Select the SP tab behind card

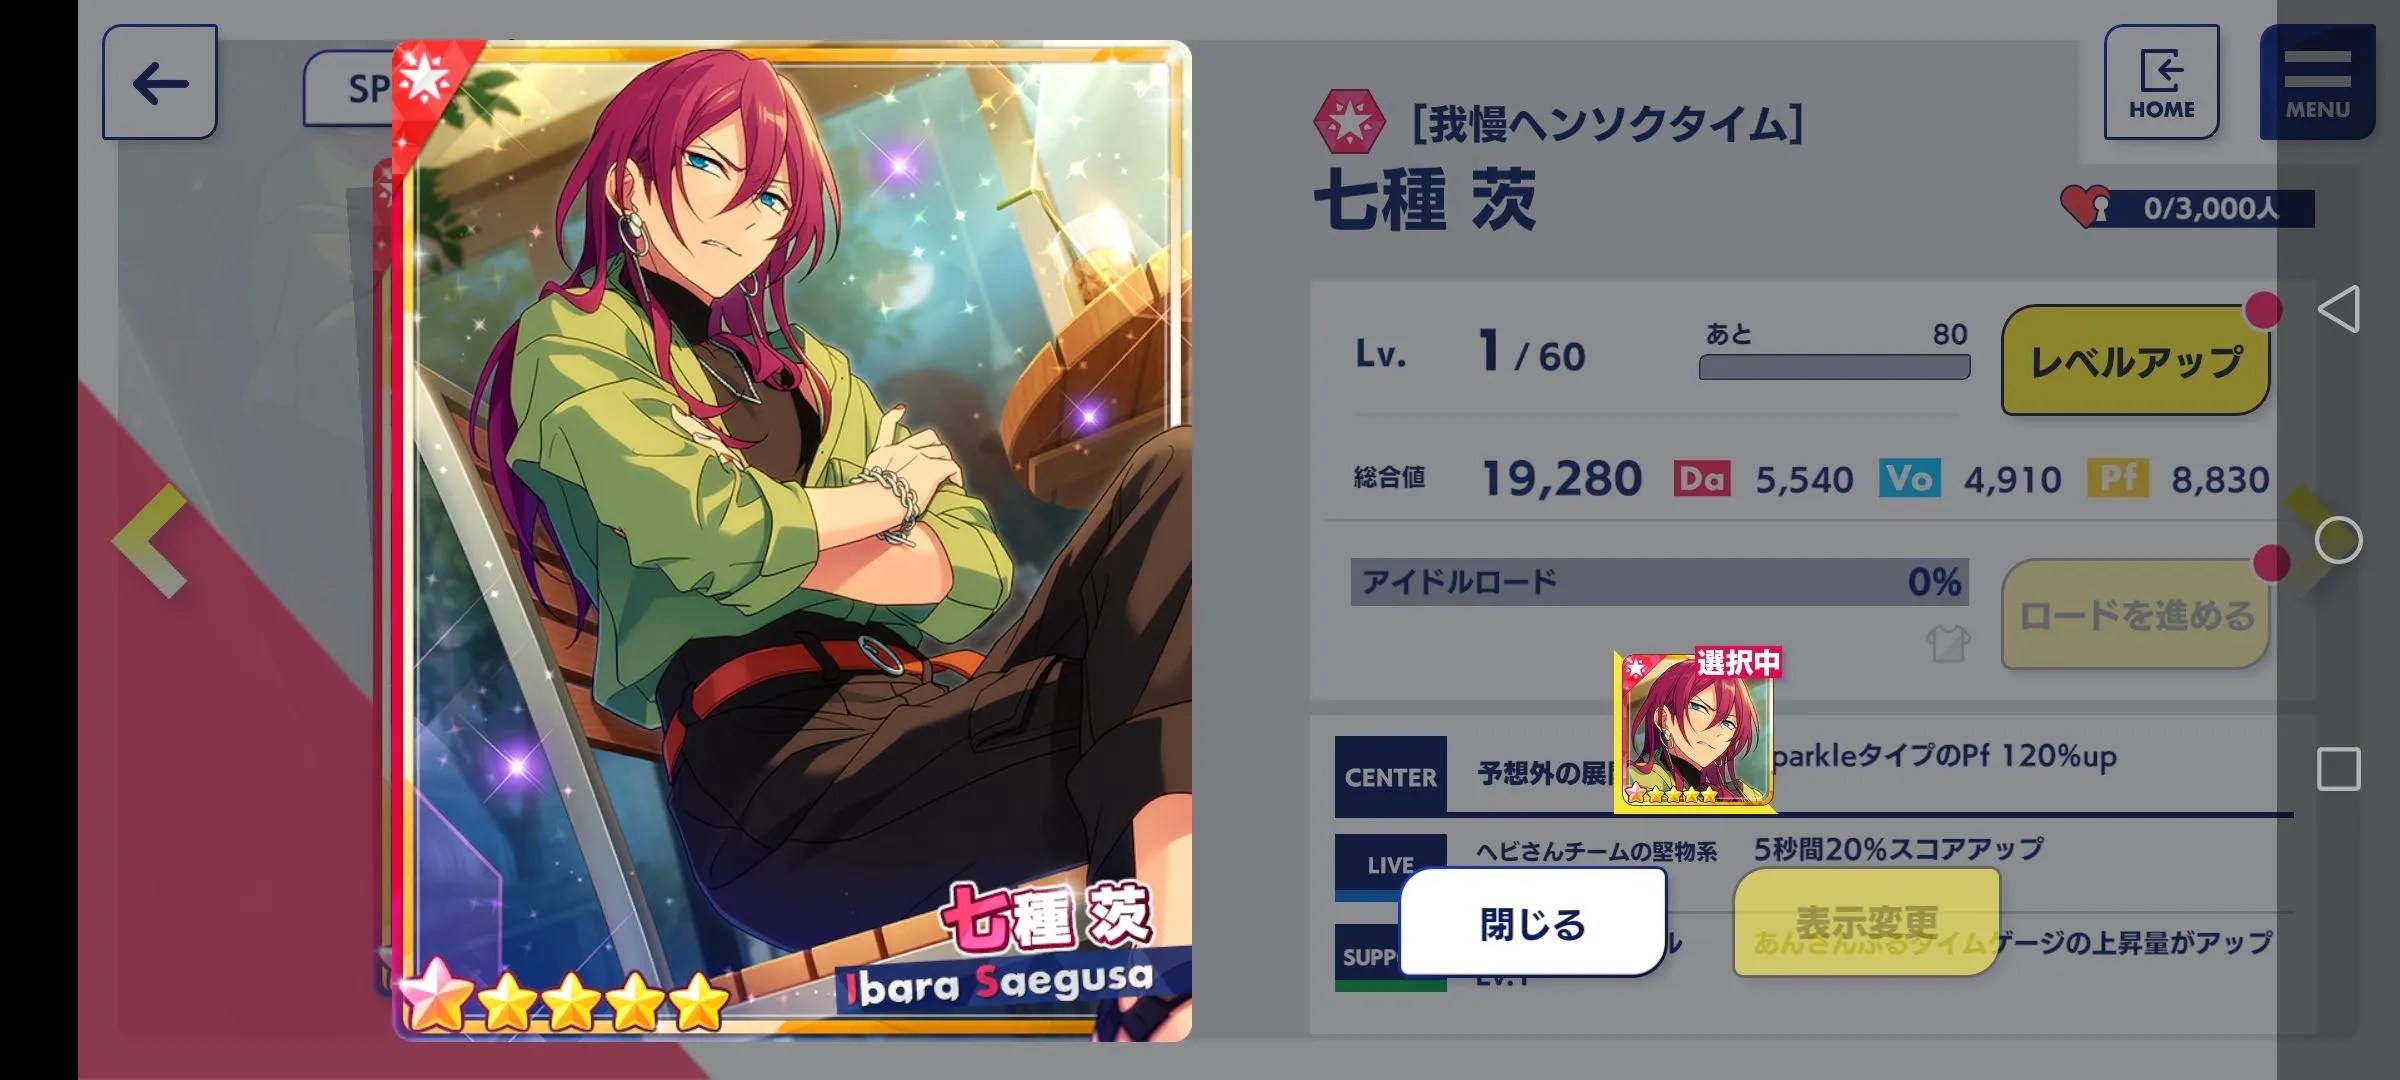click(x=348, y=88)
